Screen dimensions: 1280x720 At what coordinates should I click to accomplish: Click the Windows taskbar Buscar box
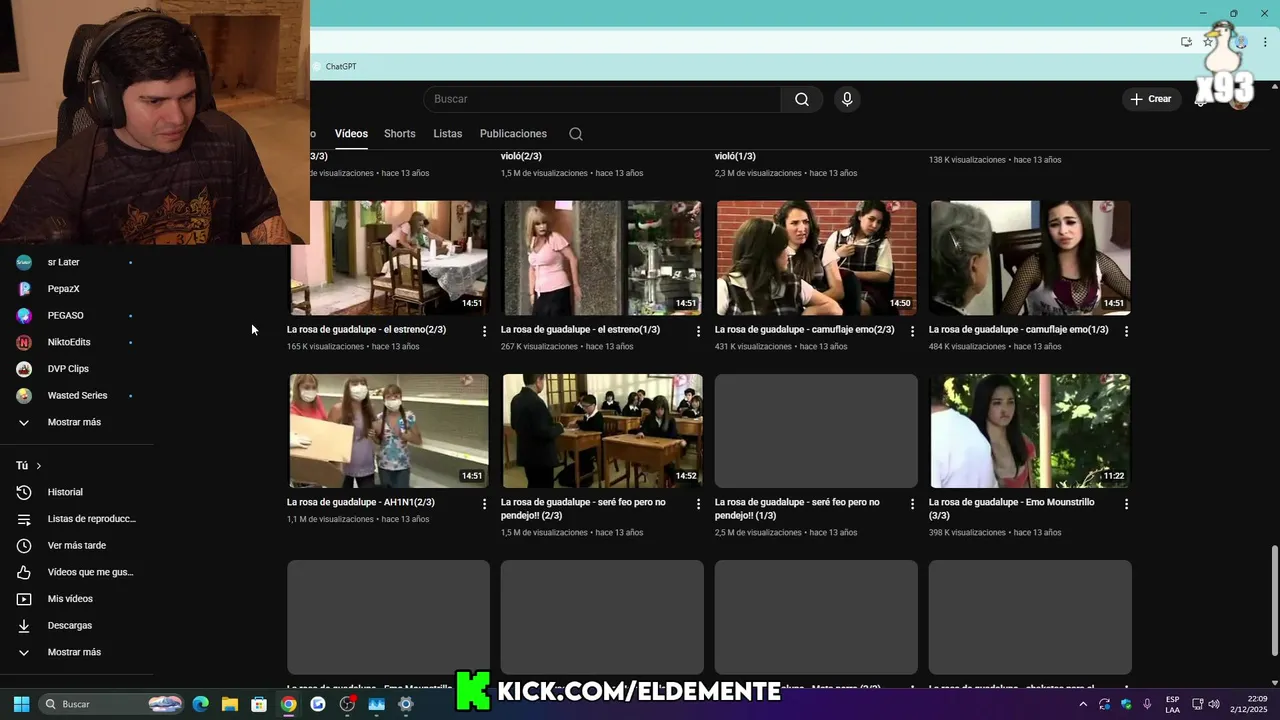[x=111, y=704]
